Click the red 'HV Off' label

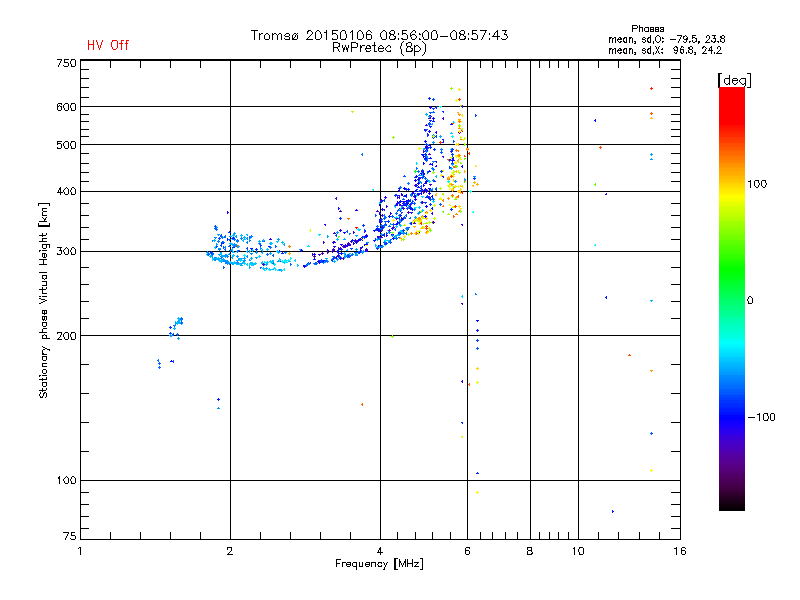pos(108,45)
